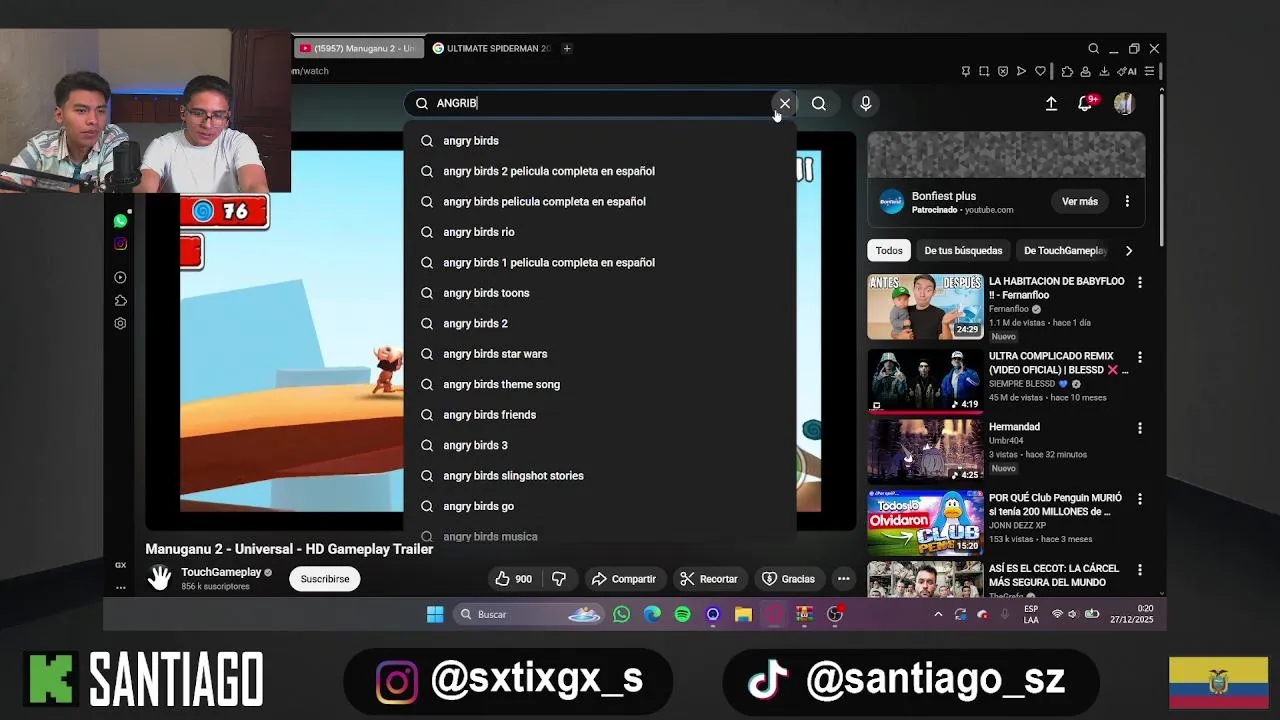This screenshot has width=1280, height=720.
Task: Like the video with 900 likes
Action: [514, 579]
